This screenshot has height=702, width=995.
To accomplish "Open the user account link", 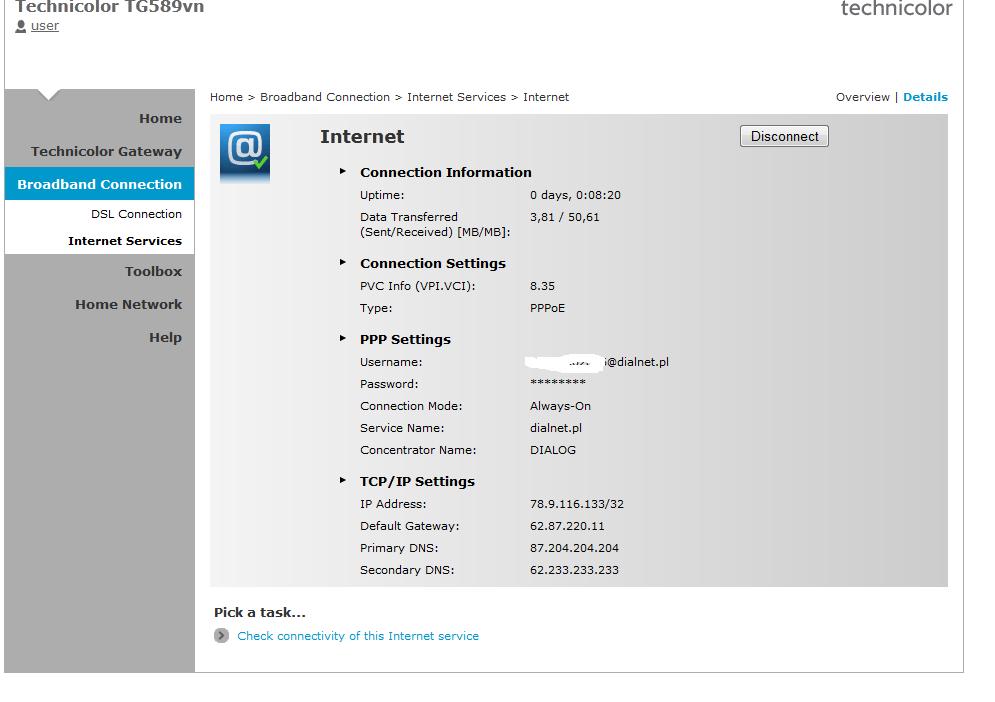I will tap(44, 26).
